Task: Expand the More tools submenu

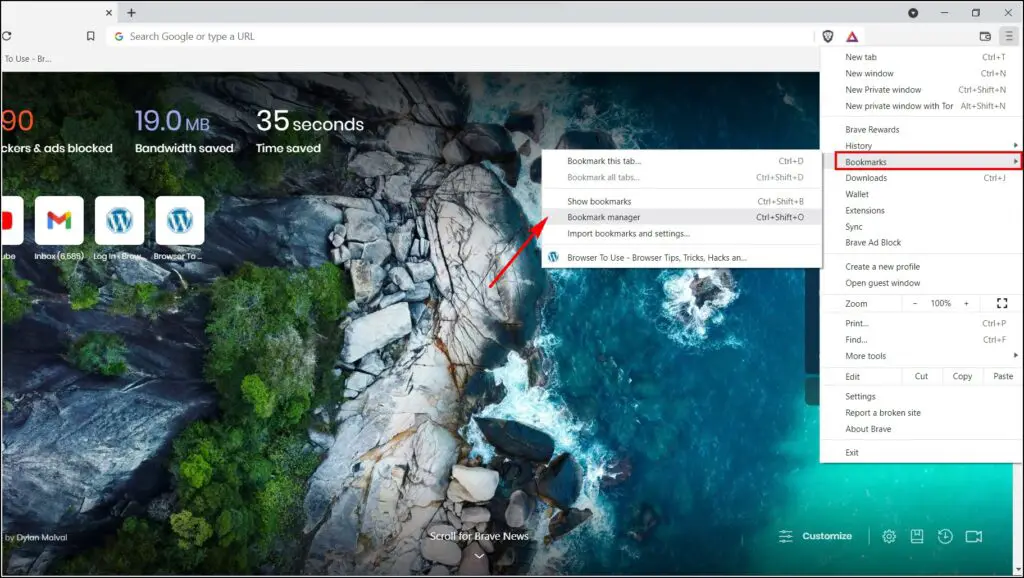Action: coord(921,356)
